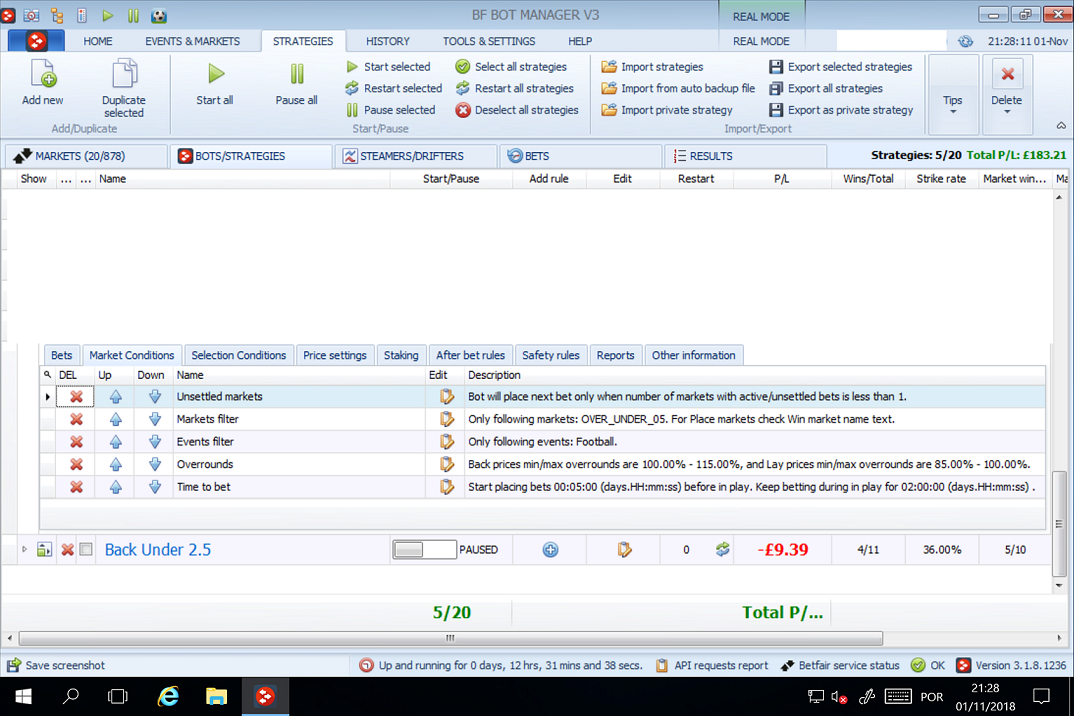The width and height of the screenshot is (1074, 716).
Task: Click Save screenshot in status bar
Action: 56,665
